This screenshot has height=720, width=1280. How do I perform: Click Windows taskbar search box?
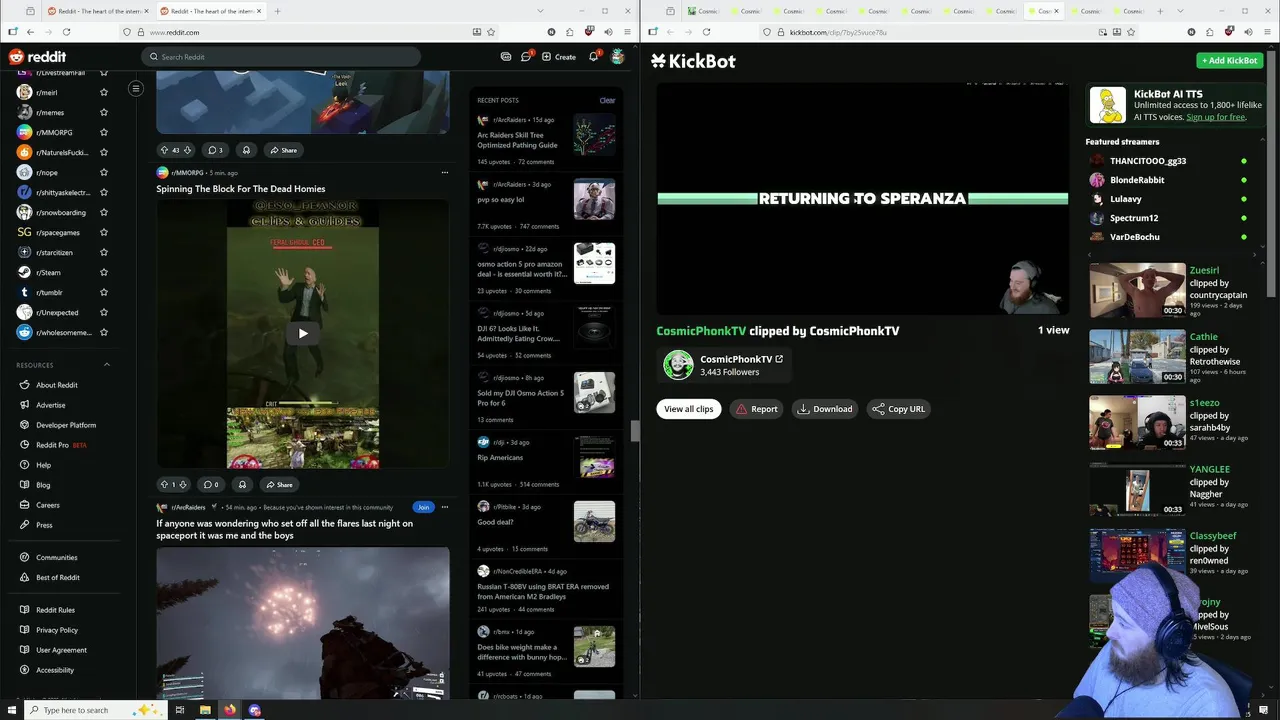point(95,710)
